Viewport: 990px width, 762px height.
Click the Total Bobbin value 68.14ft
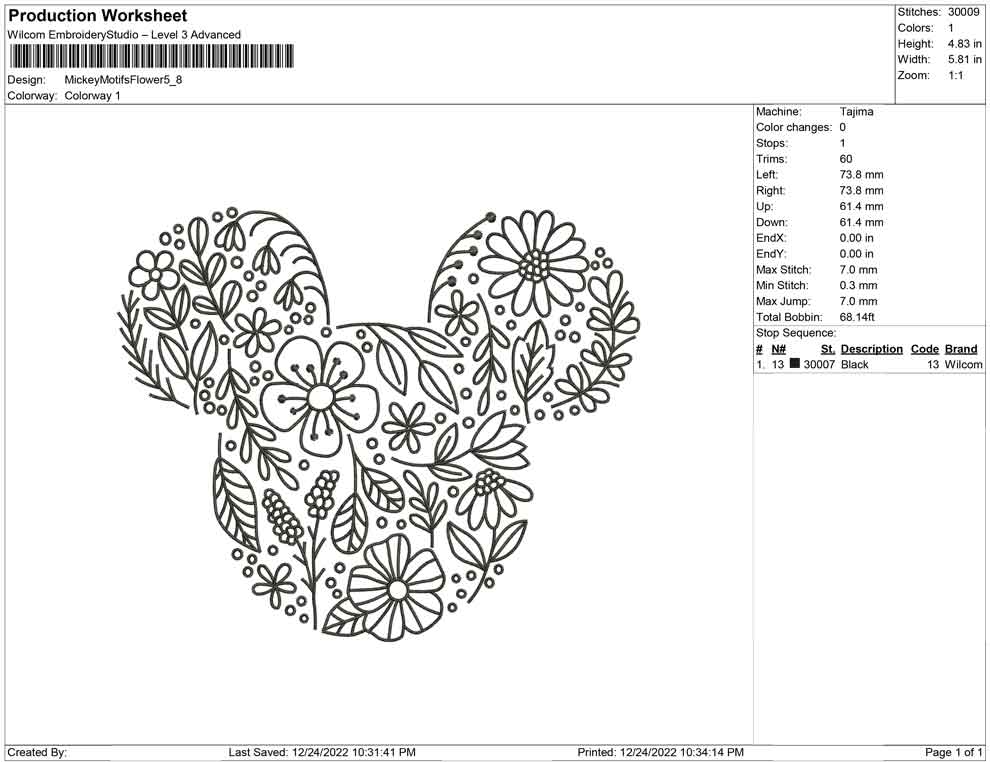pyautogui.click(x=857, y=317)
